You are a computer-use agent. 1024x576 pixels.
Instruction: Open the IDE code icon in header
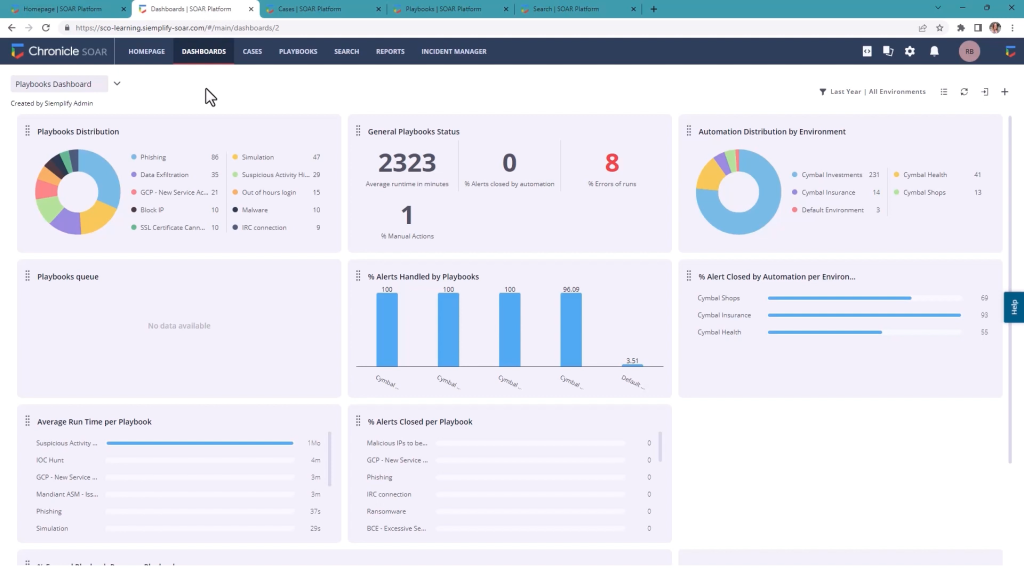click(867, 51)
